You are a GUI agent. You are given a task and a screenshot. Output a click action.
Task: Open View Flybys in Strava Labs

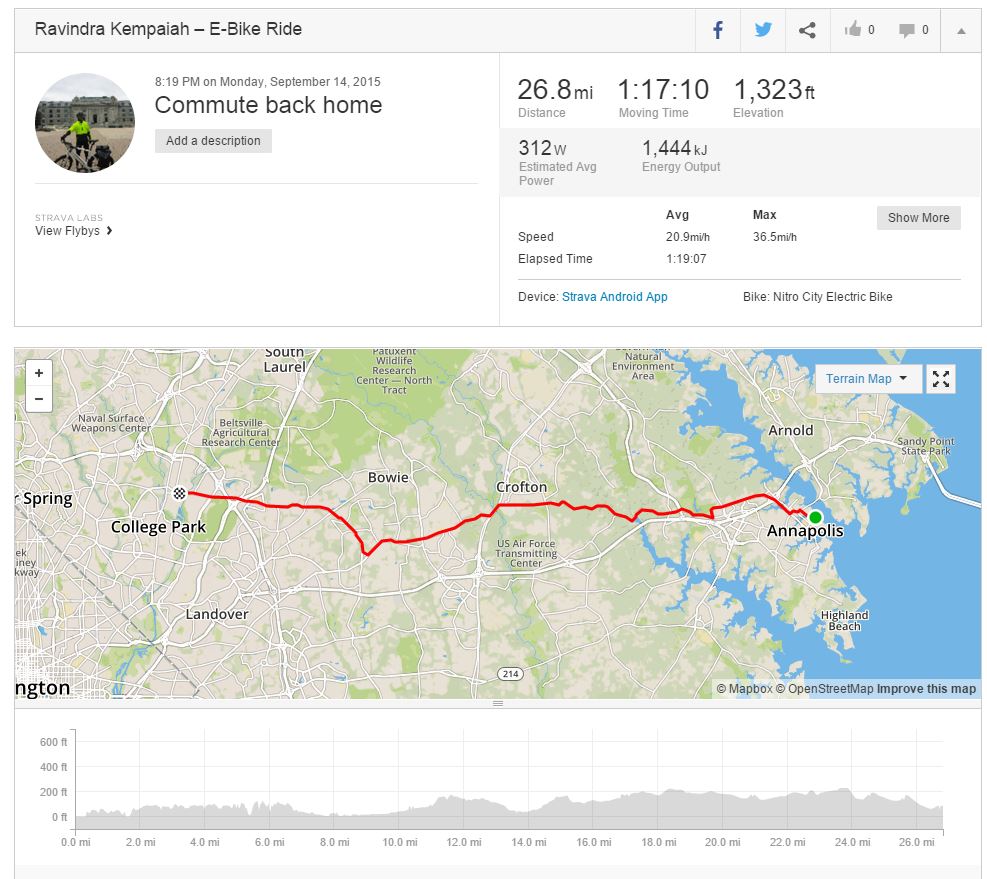[74, 231]
